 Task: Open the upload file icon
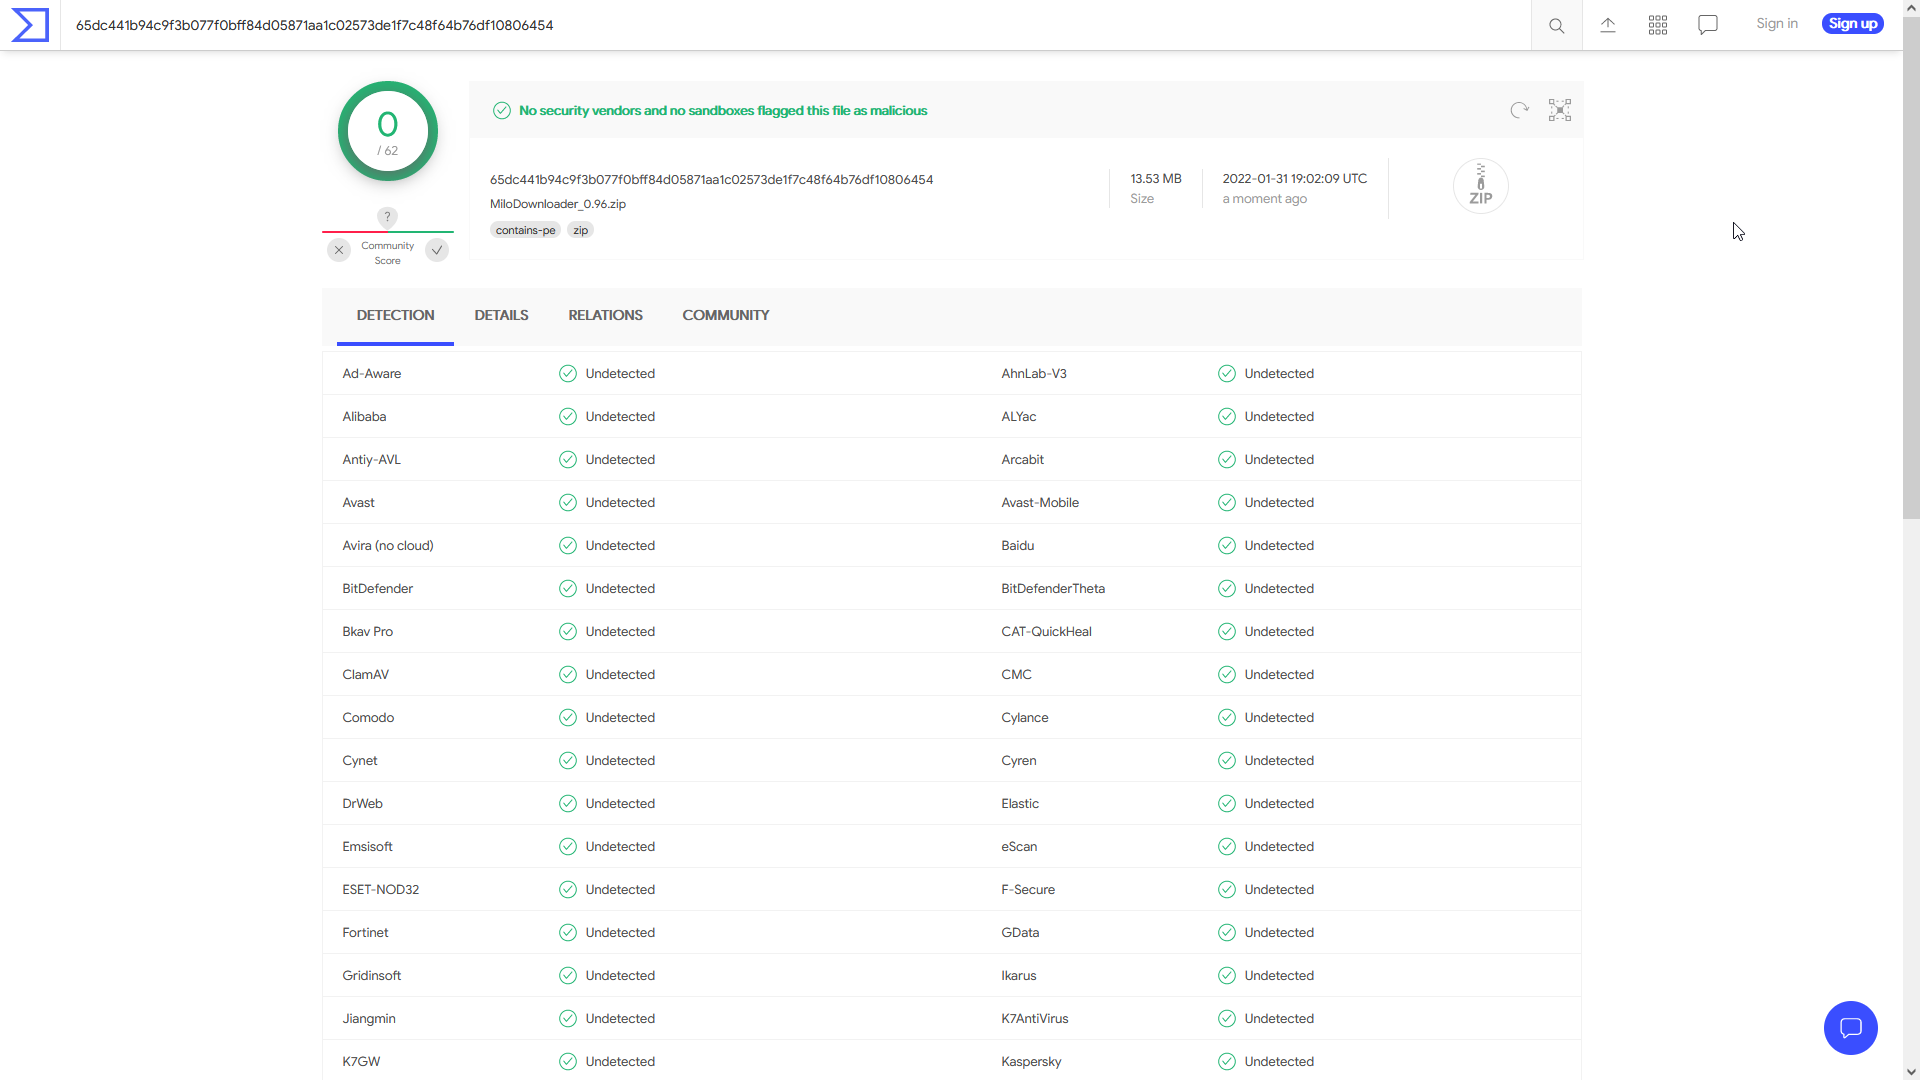coord(1608,25)
